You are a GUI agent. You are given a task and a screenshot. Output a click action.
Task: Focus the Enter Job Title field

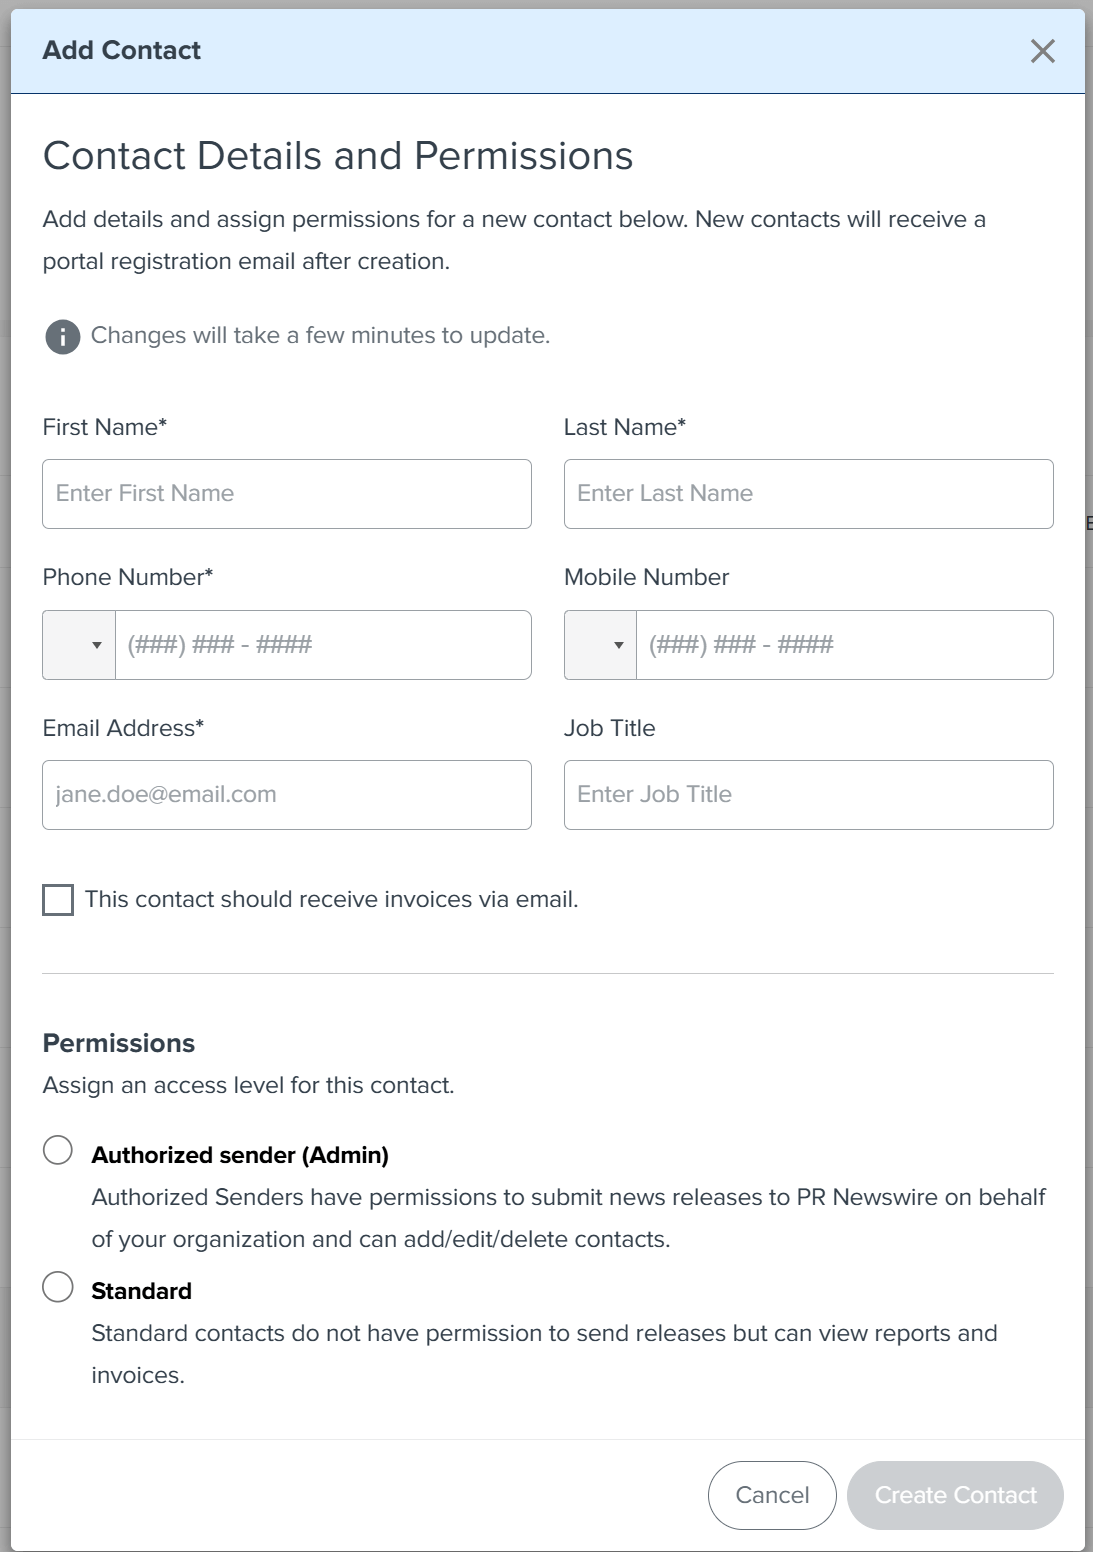pyautogui.click(x=808, y=795)
